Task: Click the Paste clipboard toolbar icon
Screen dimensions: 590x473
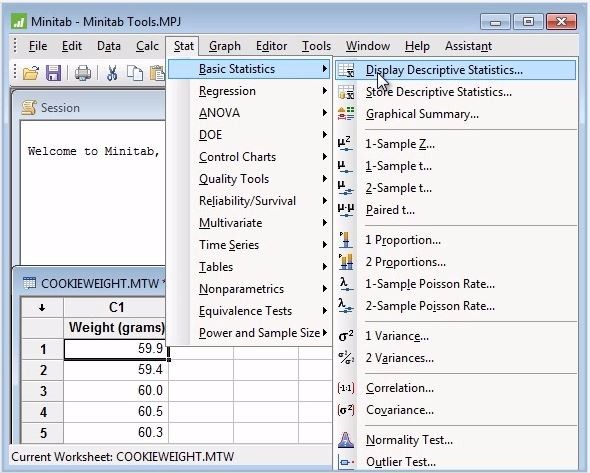Action: [x=158, y=73]
